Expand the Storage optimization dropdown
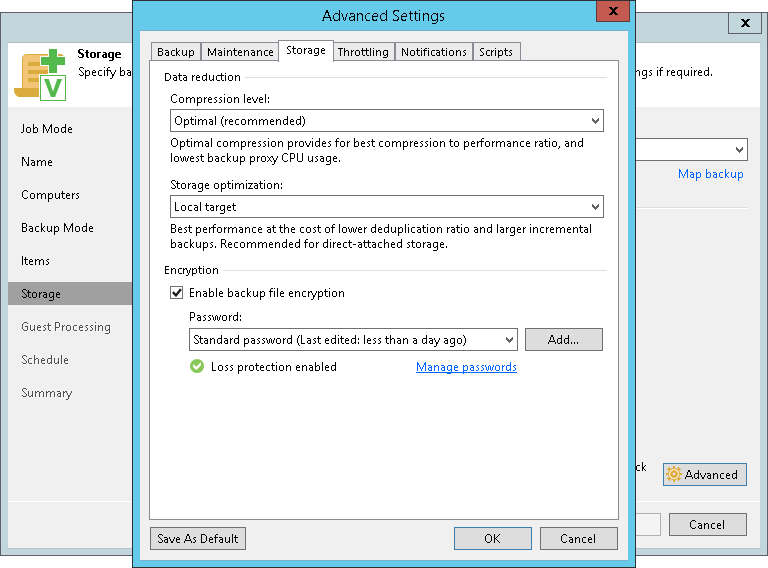The image size is (768, 568). (386, 207)
